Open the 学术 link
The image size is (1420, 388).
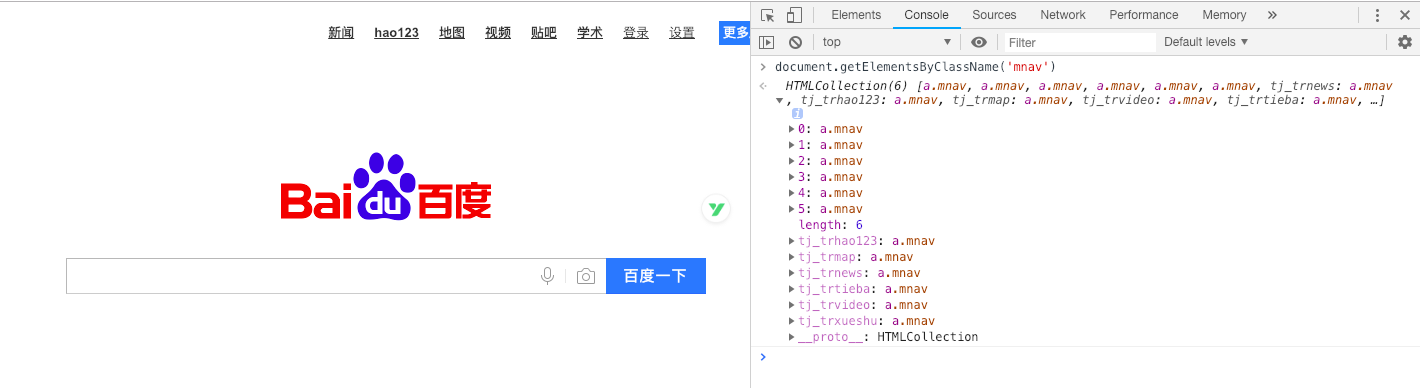pos(590,33)
